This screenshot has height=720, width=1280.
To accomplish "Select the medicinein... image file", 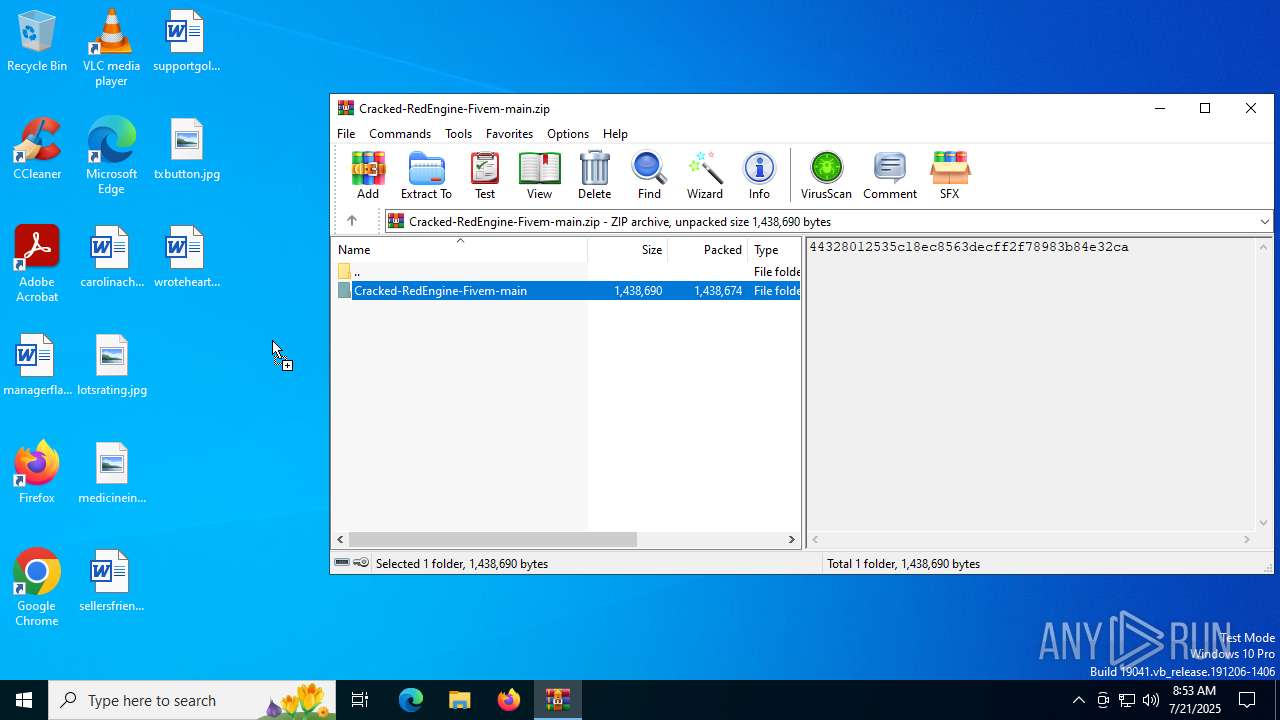I will coord(111,473).
